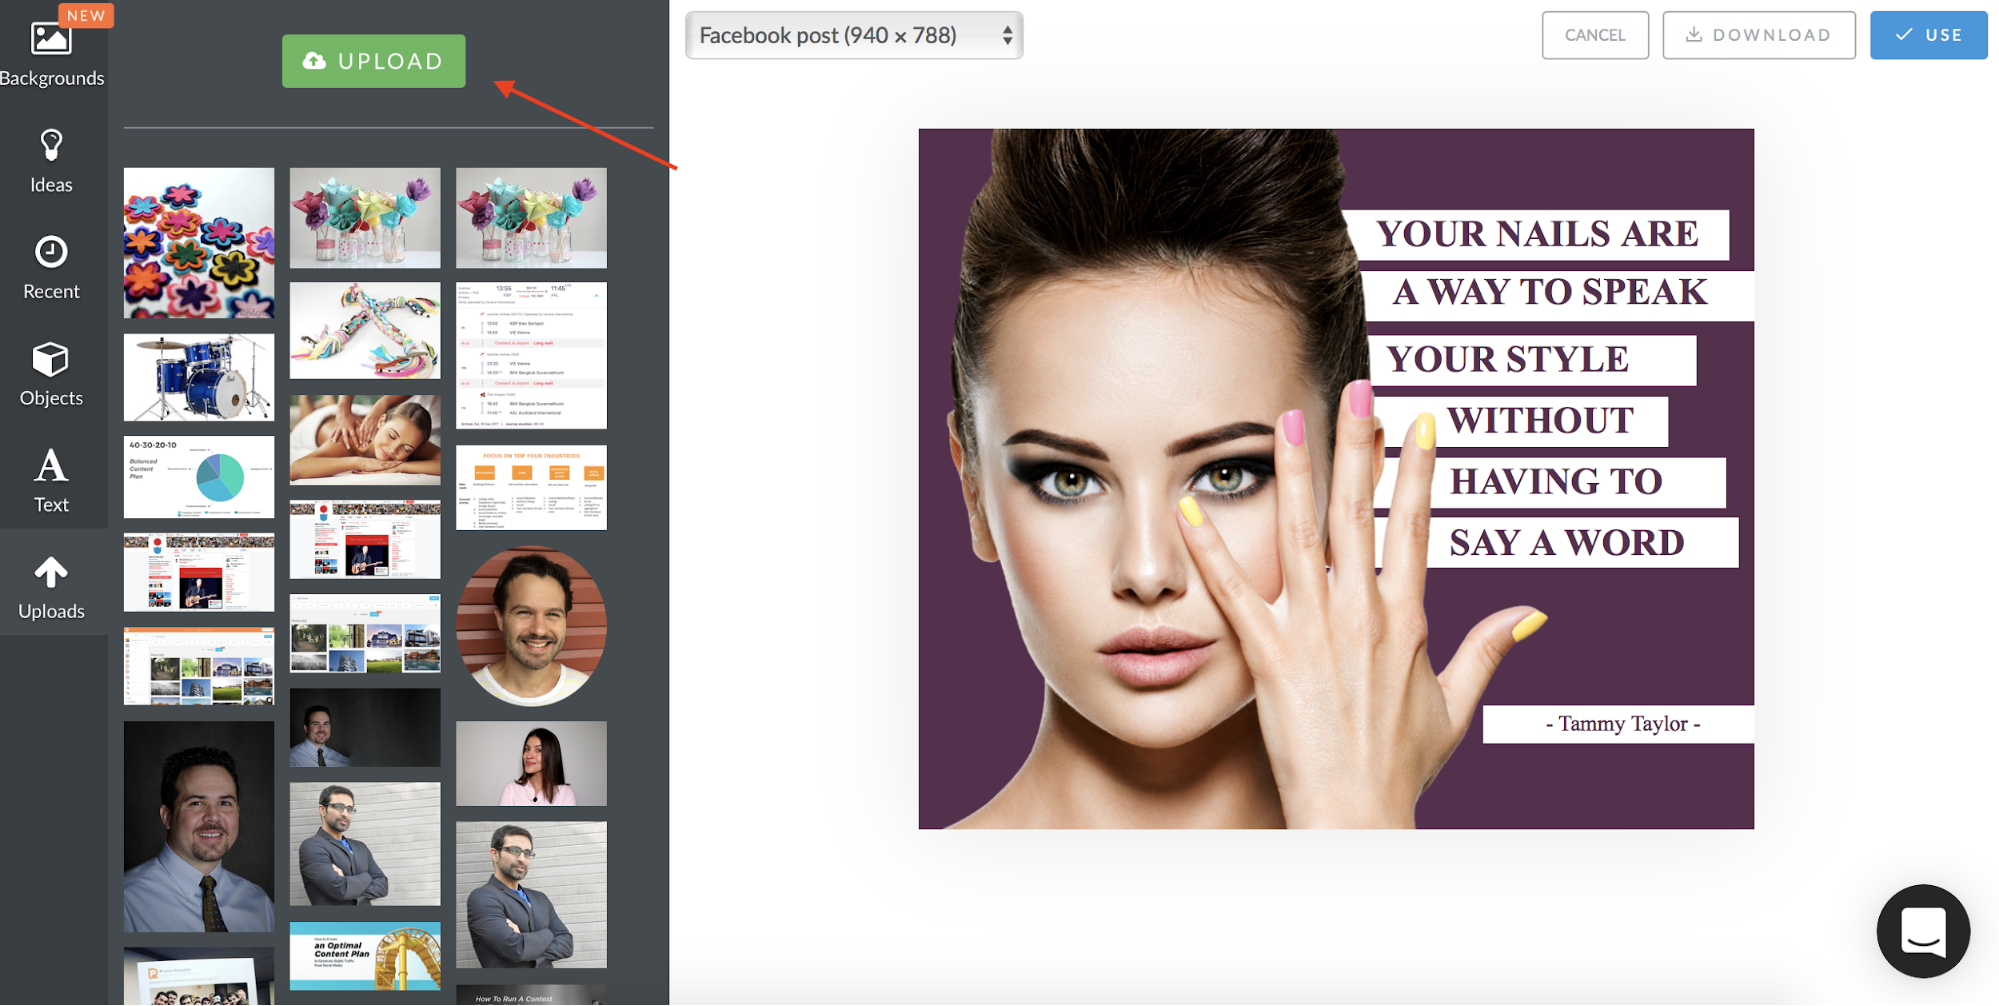Open the chat support bubble
This screenshot has height=1006, width=1999.
pos(1922,931)
